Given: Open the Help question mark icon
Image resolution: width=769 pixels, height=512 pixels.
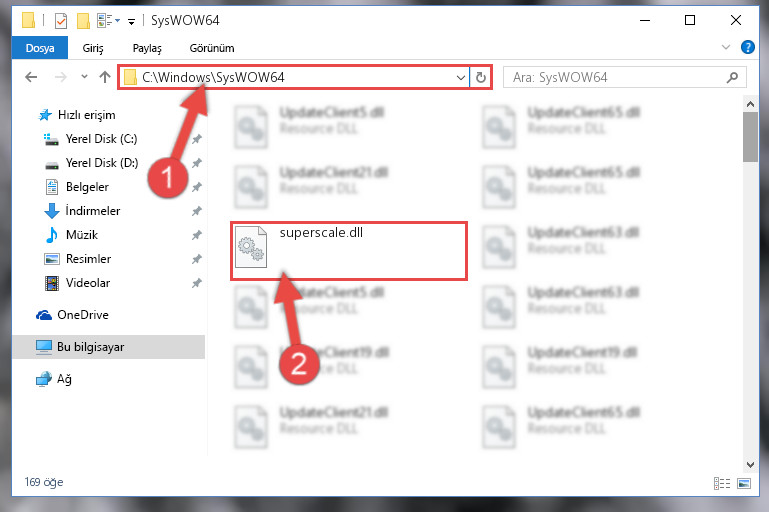Looking at the screenshot, I should point(747,47).
